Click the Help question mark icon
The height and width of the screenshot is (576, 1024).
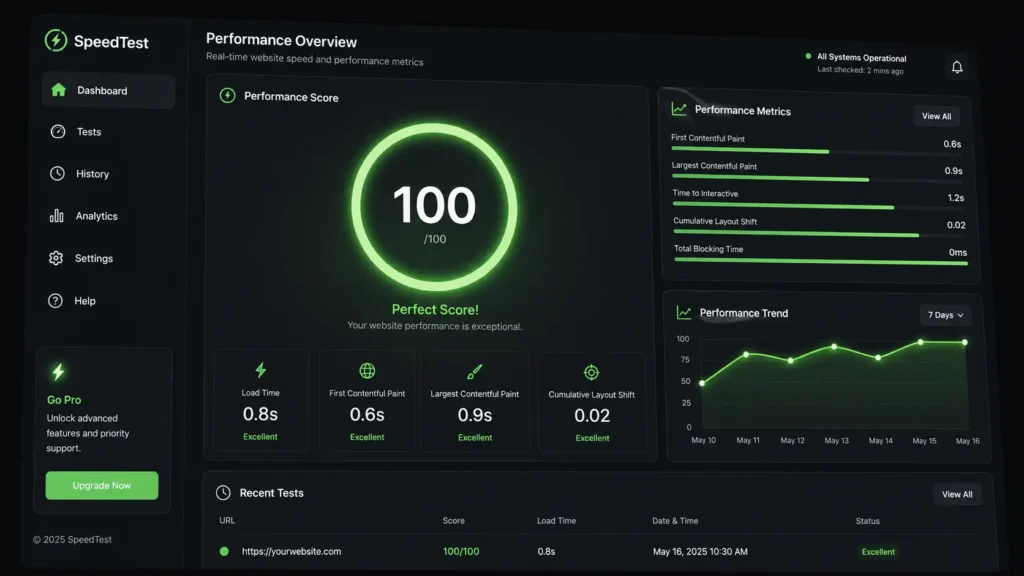coord(55,300)
